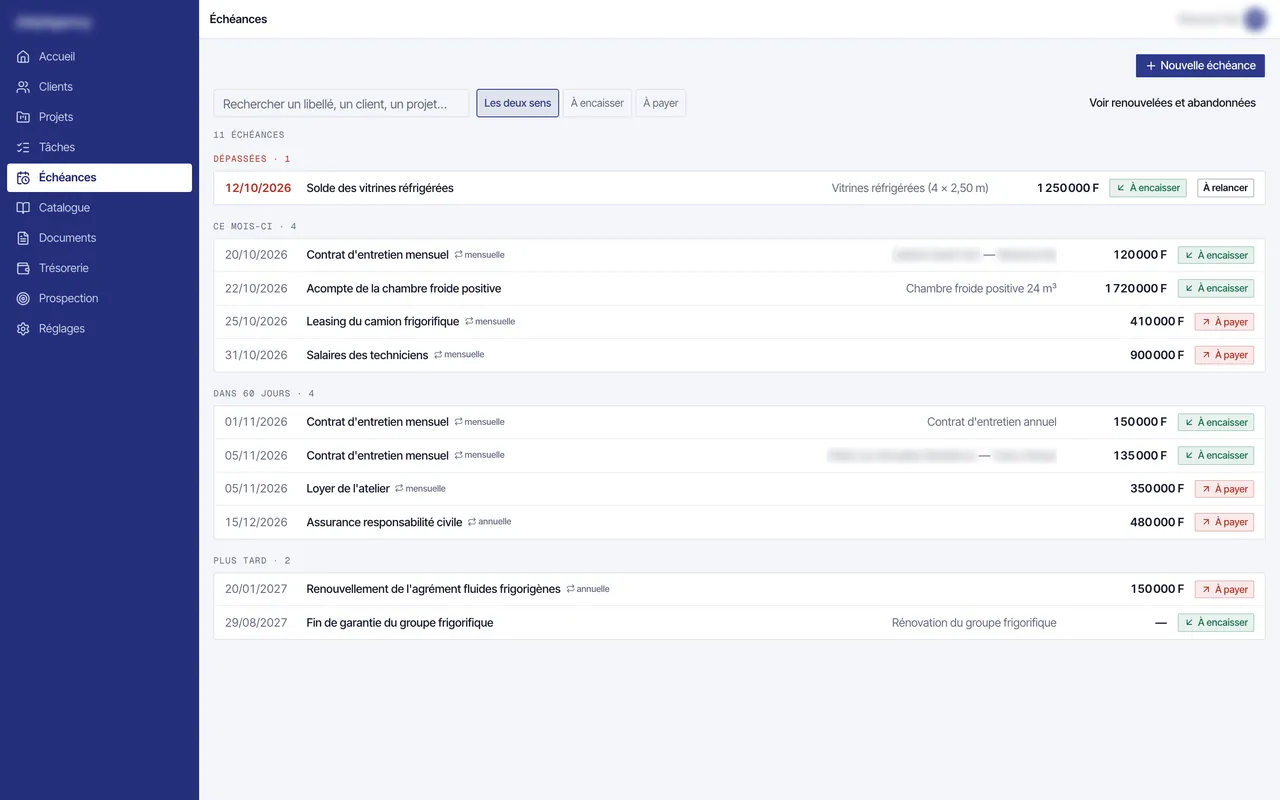
Task: Filter by 'À payer' toggle button
Action: tap(661, 103)
